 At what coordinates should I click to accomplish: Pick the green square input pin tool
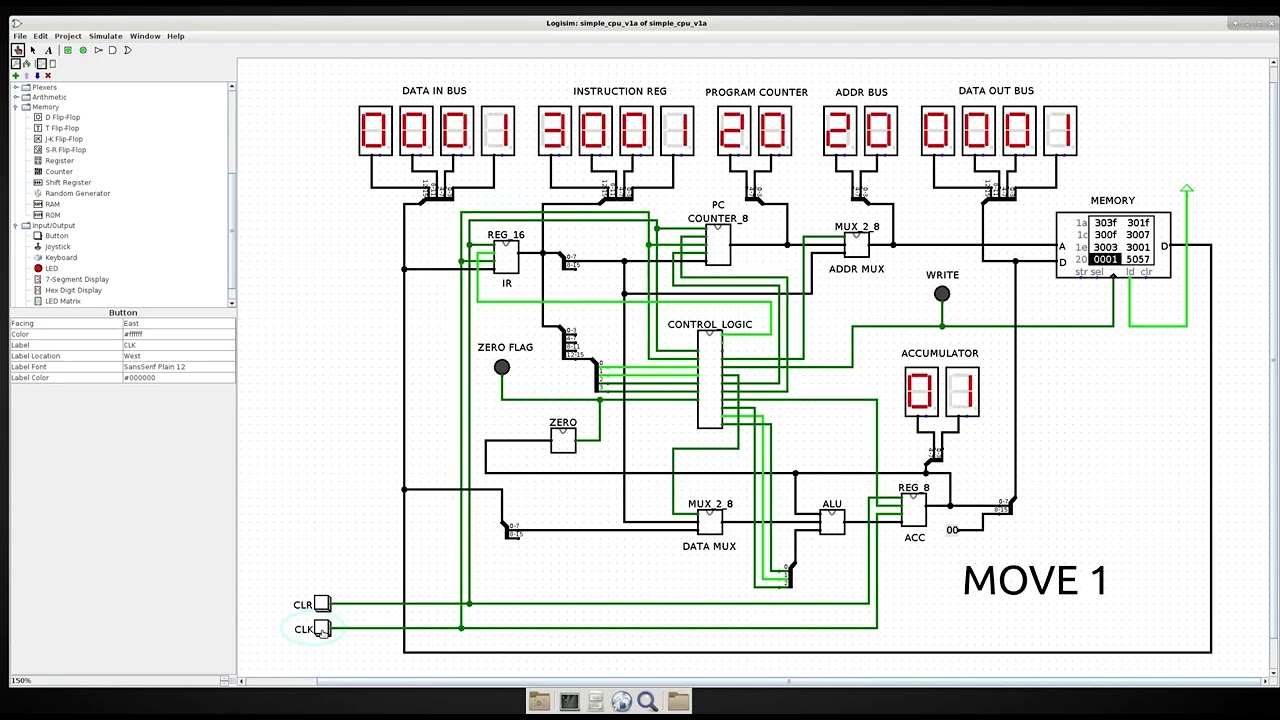68,50
